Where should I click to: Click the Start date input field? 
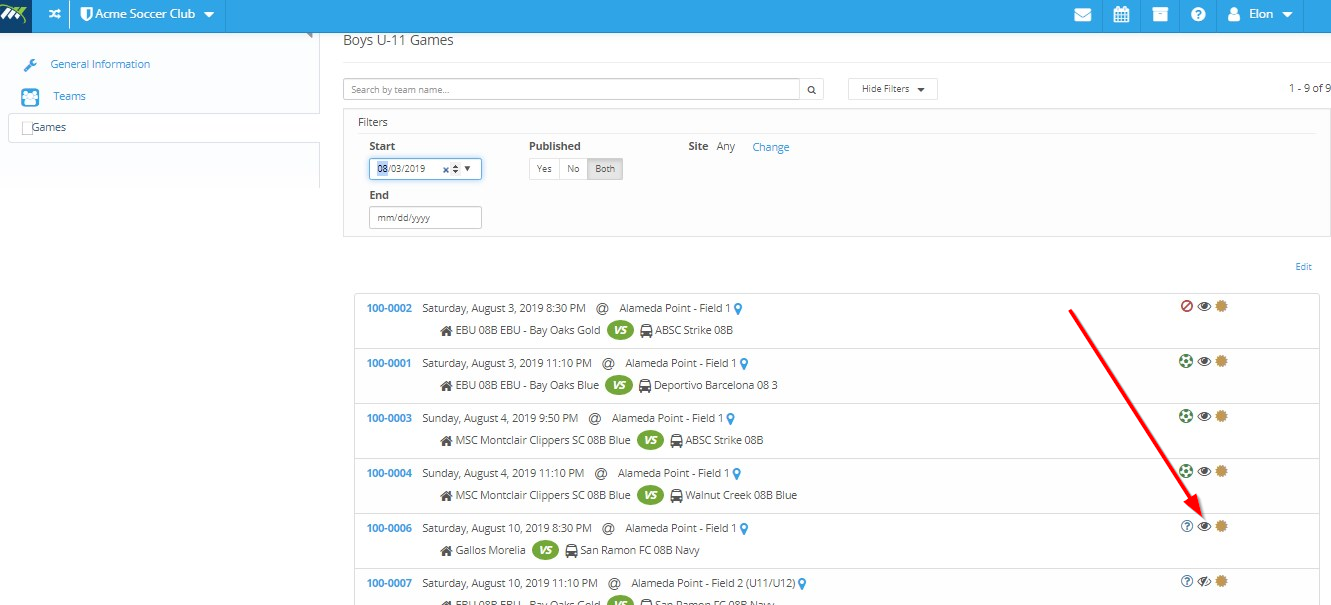pos(425,169)
